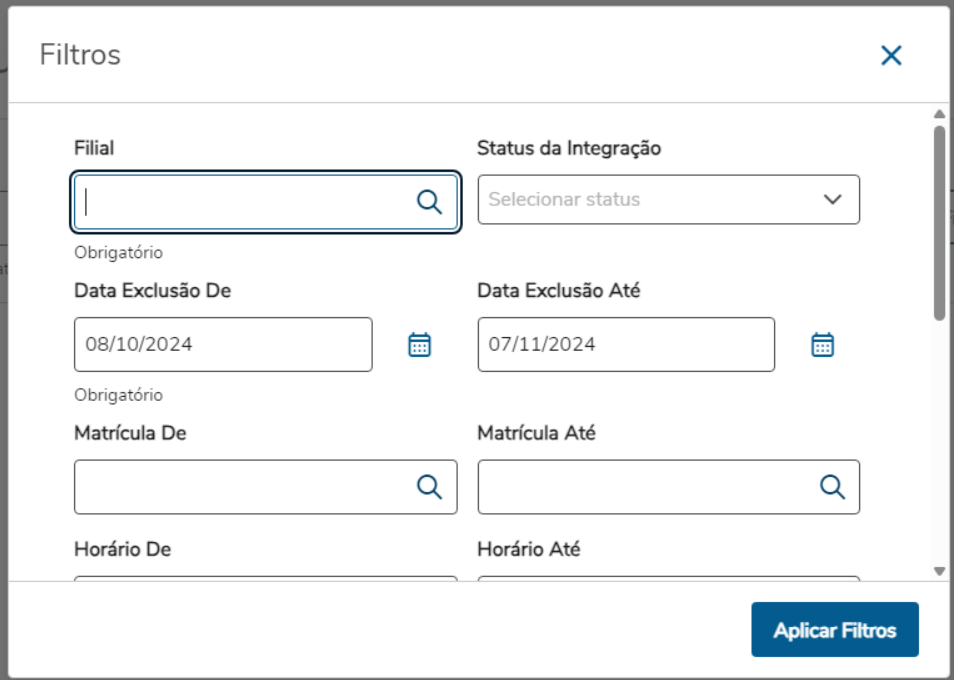Click the Matrícula Até input field
Image resolution: width=954 pixels, height=680 pixels.
click(x=650, y=487)
